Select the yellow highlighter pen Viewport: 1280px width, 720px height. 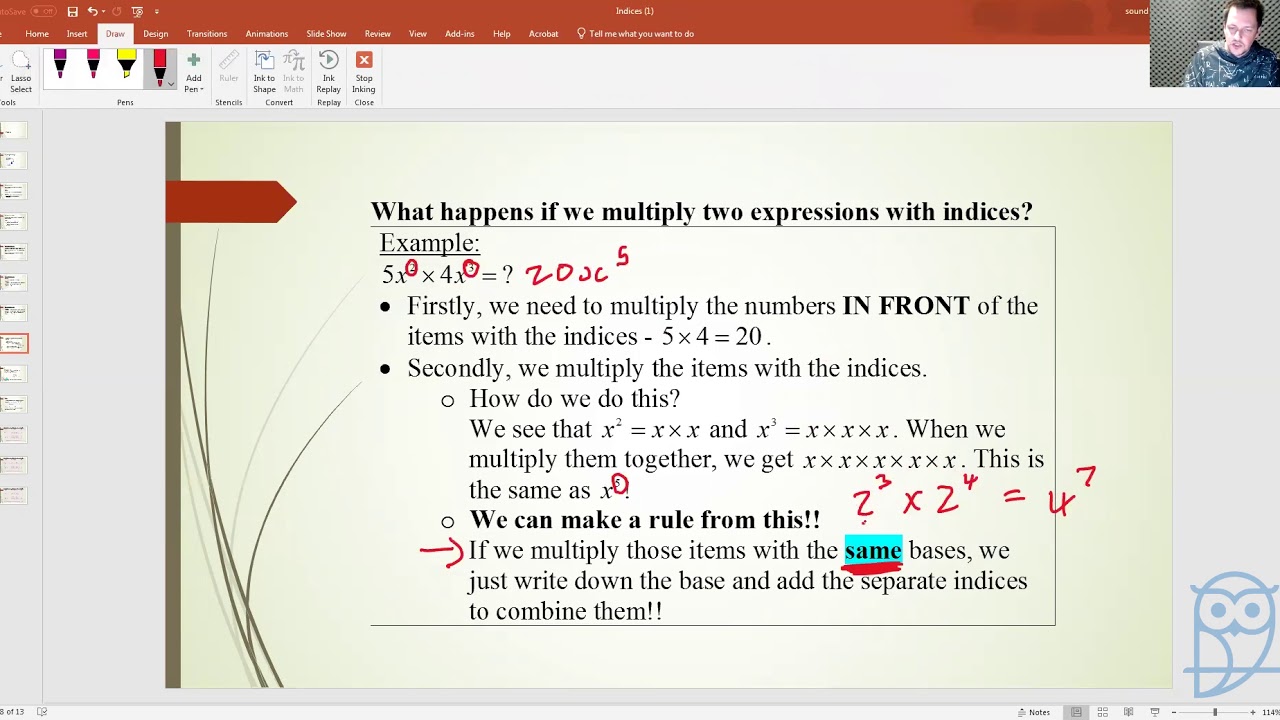[126, 65]
